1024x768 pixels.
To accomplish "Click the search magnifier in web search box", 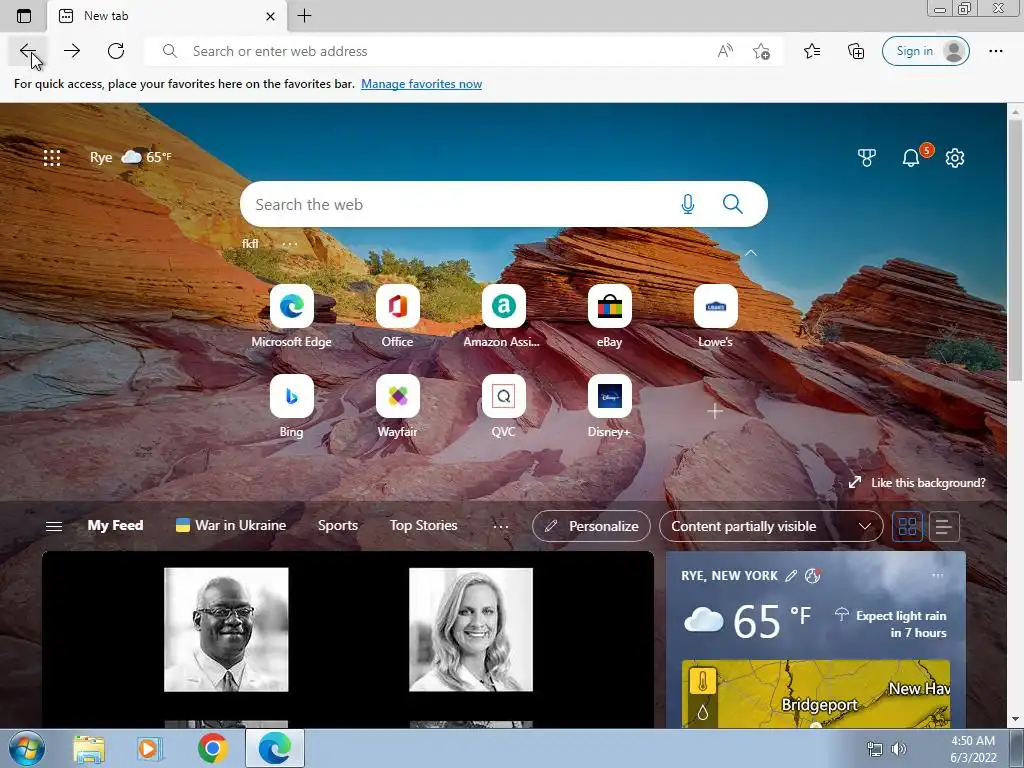I will [x=733, y=204].
